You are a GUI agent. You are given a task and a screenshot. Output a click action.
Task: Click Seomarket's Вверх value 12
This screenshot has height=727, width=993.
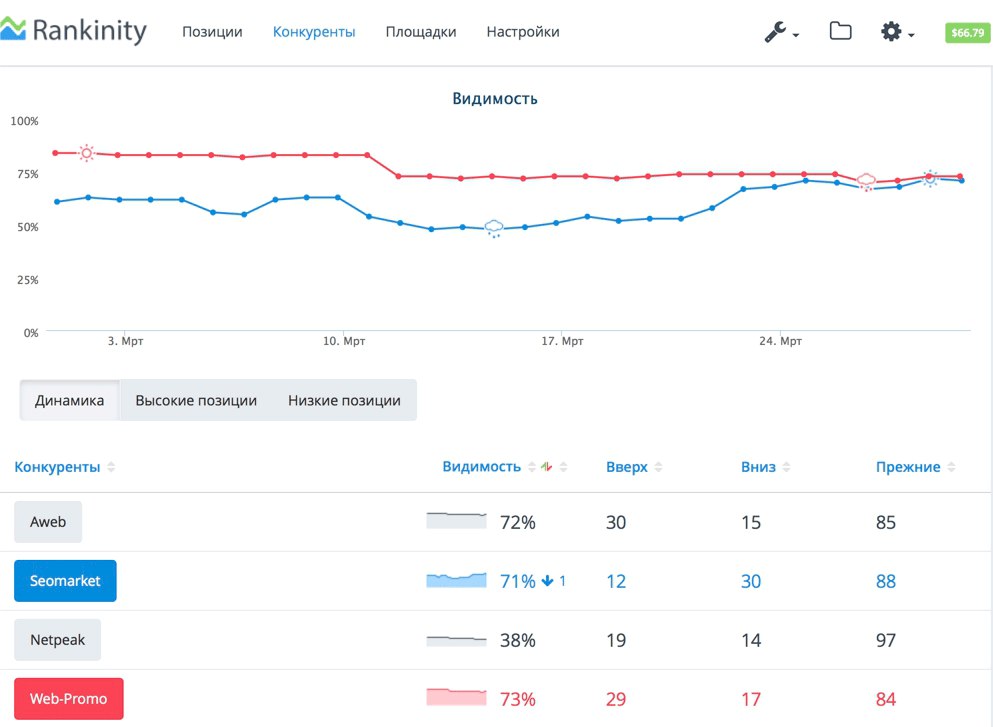616,581
